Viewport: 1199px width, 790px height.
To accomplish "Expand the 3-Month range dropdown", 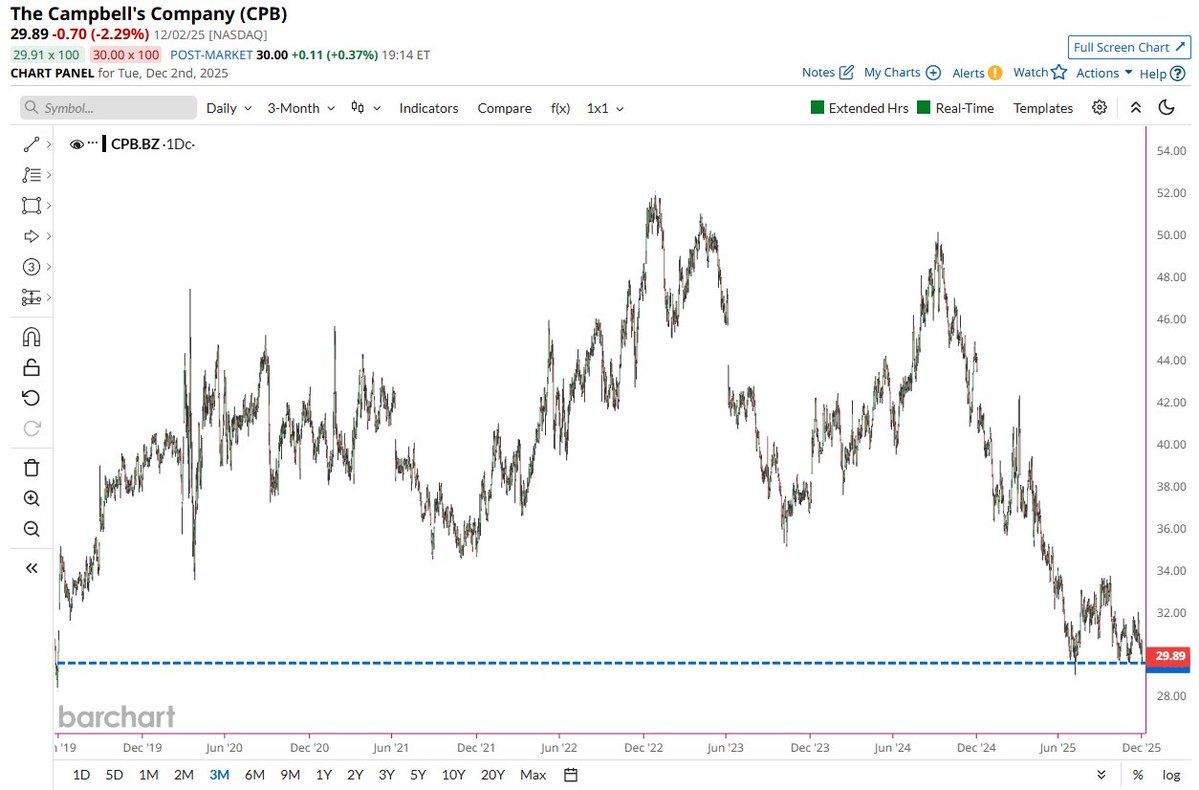I will click(x=299, y=107).
